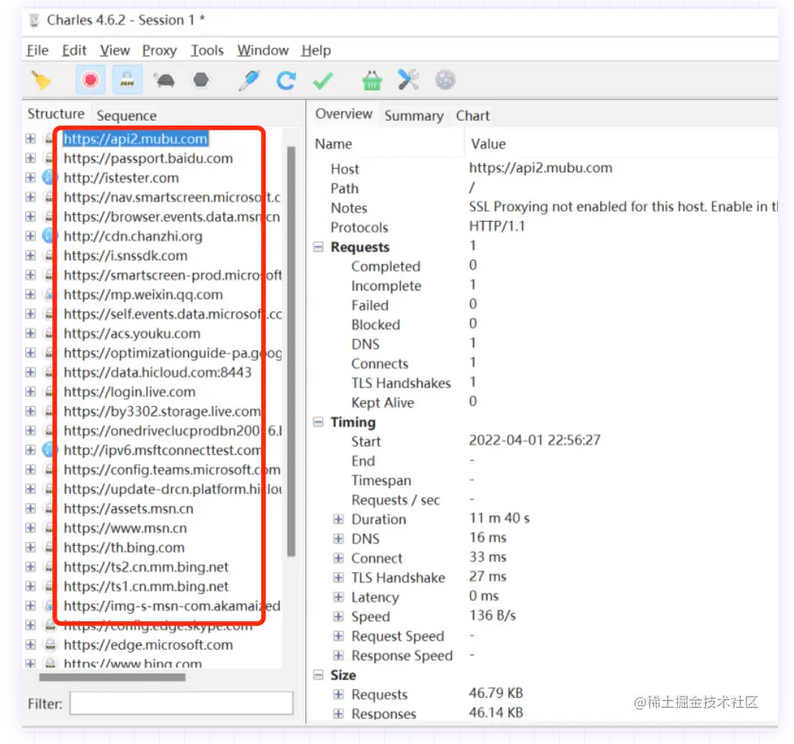Select https://data.hicloud.com:8443 in the tree
This screenshot has height=744, width=794.
click(x=157, y=373)
